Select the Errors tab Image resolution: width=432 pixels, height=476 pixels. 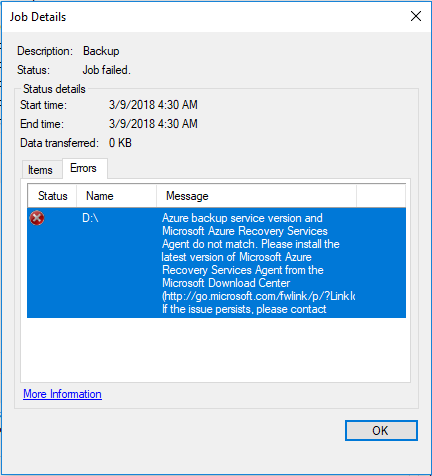click(x=85, y=168)
